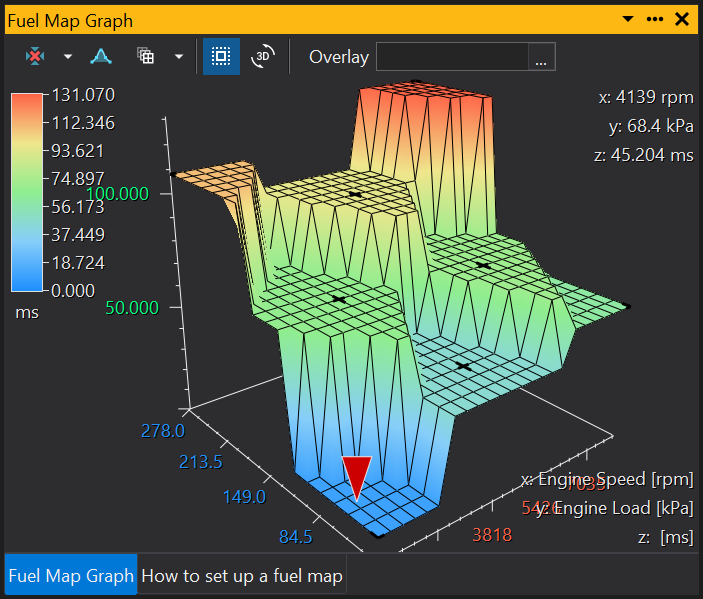Click the Overlay label text

[x=338, y=57]
